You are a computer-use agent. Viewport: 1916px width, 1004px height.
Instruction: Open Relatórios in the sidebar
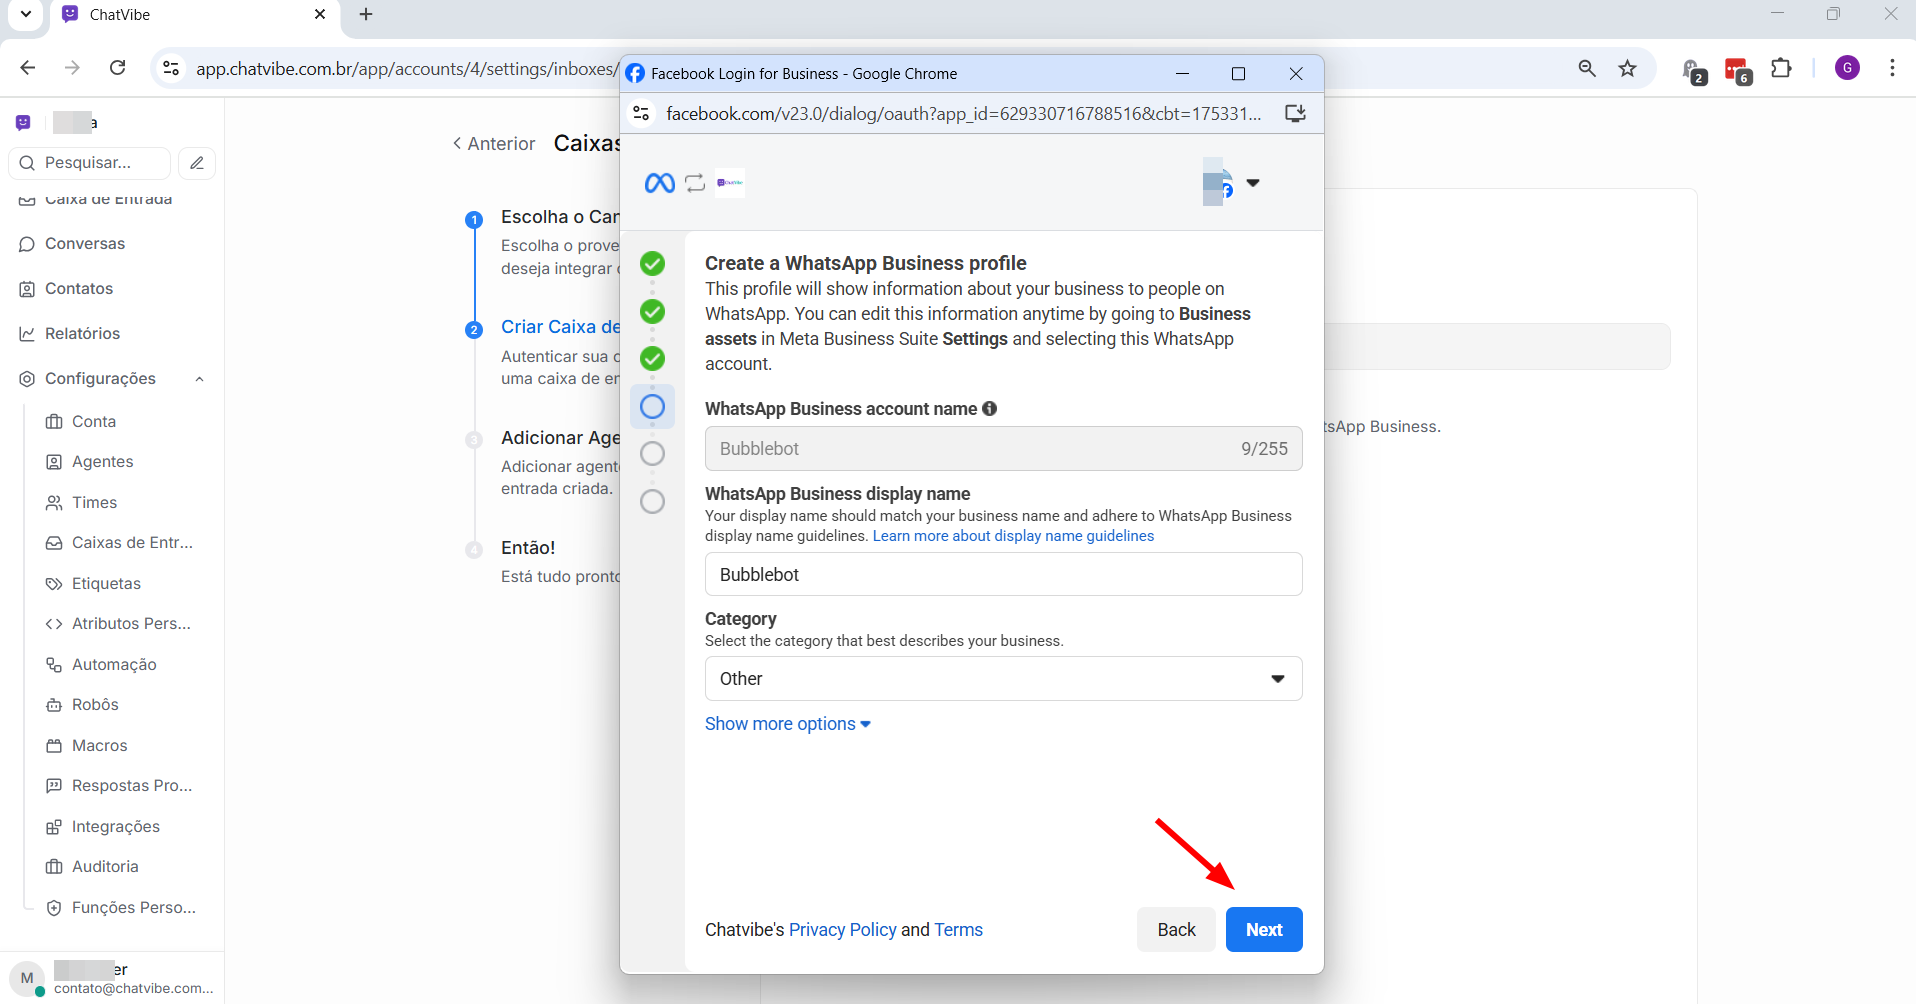click(x=82, y=333)
